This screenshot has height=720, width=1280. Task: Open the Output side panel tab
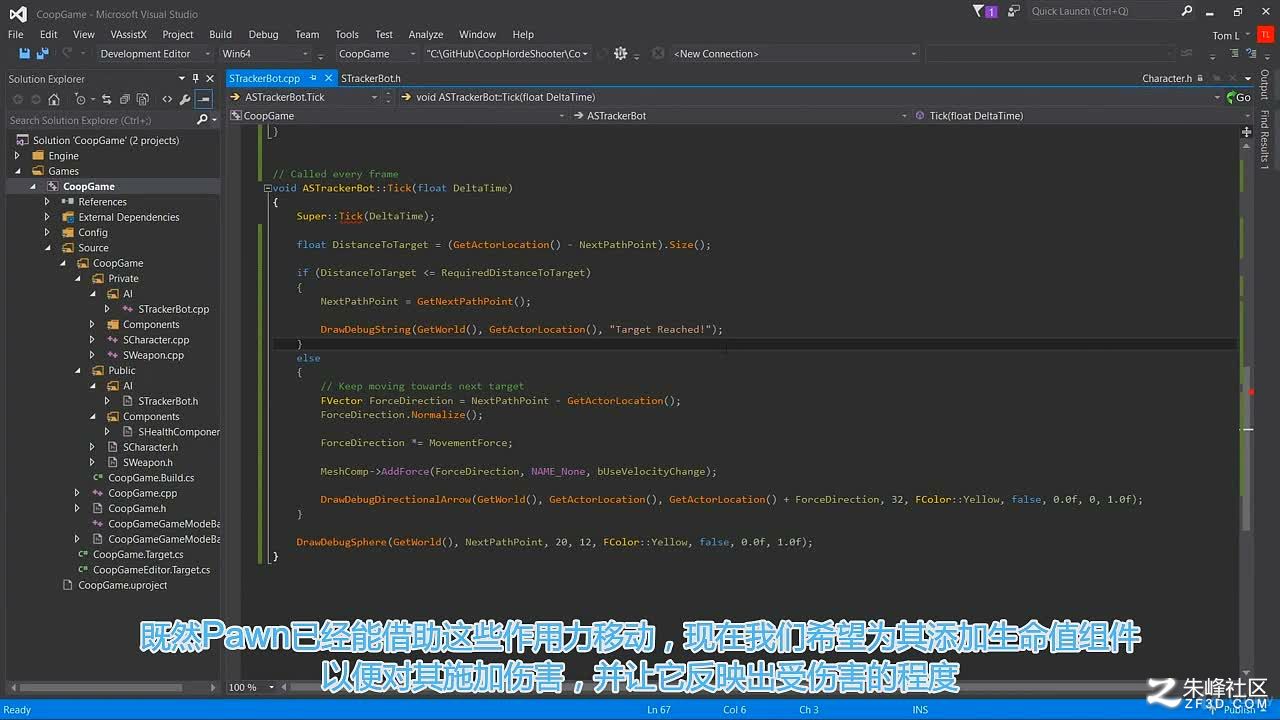pos(1264,85)
